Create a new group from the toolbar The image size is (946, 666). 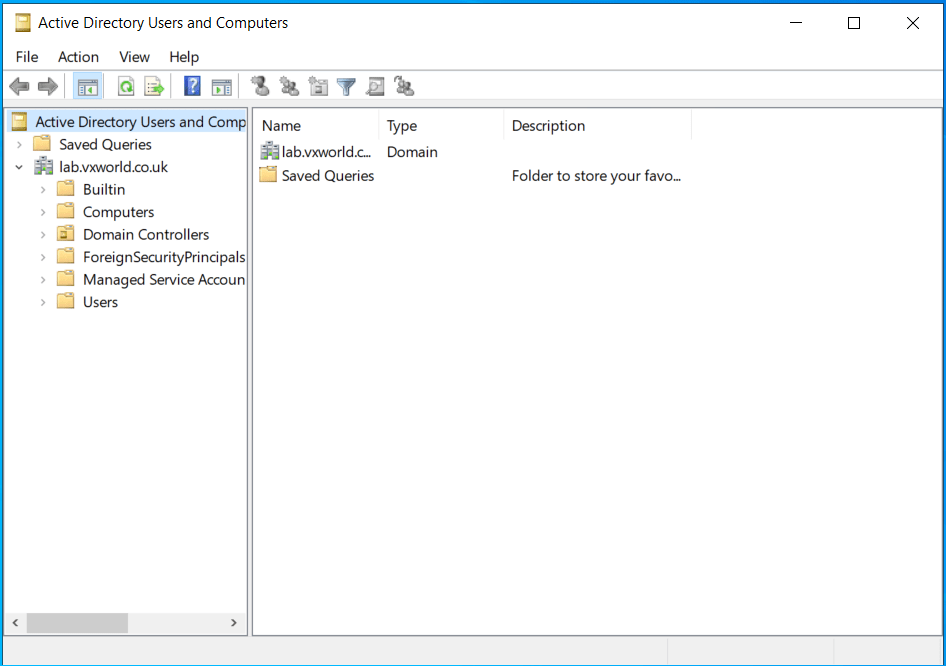tap(289, 86)
